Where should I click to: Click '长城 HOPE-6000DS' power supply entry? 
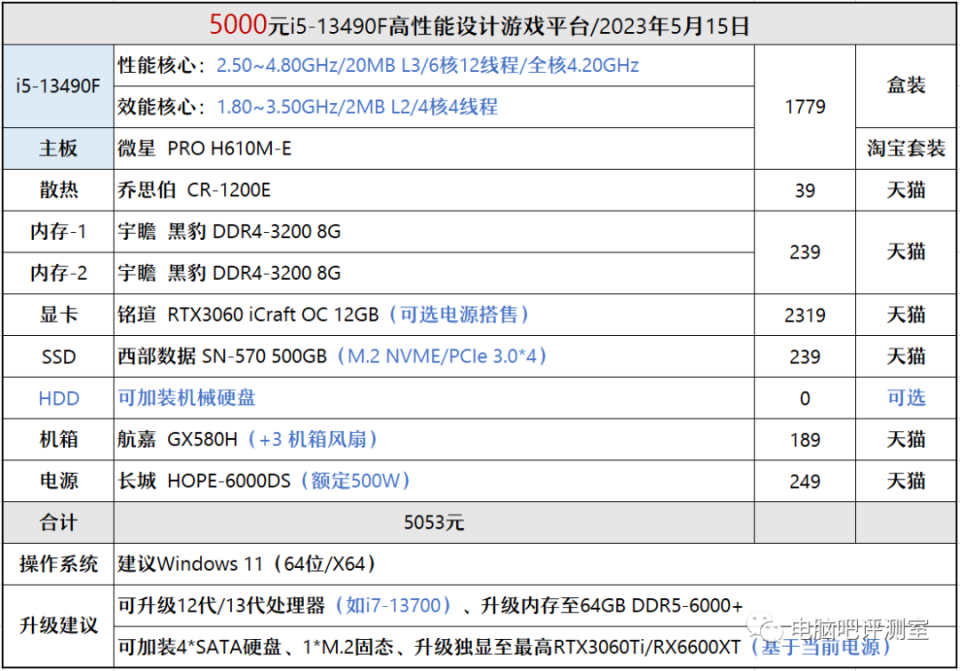(204, 481)
